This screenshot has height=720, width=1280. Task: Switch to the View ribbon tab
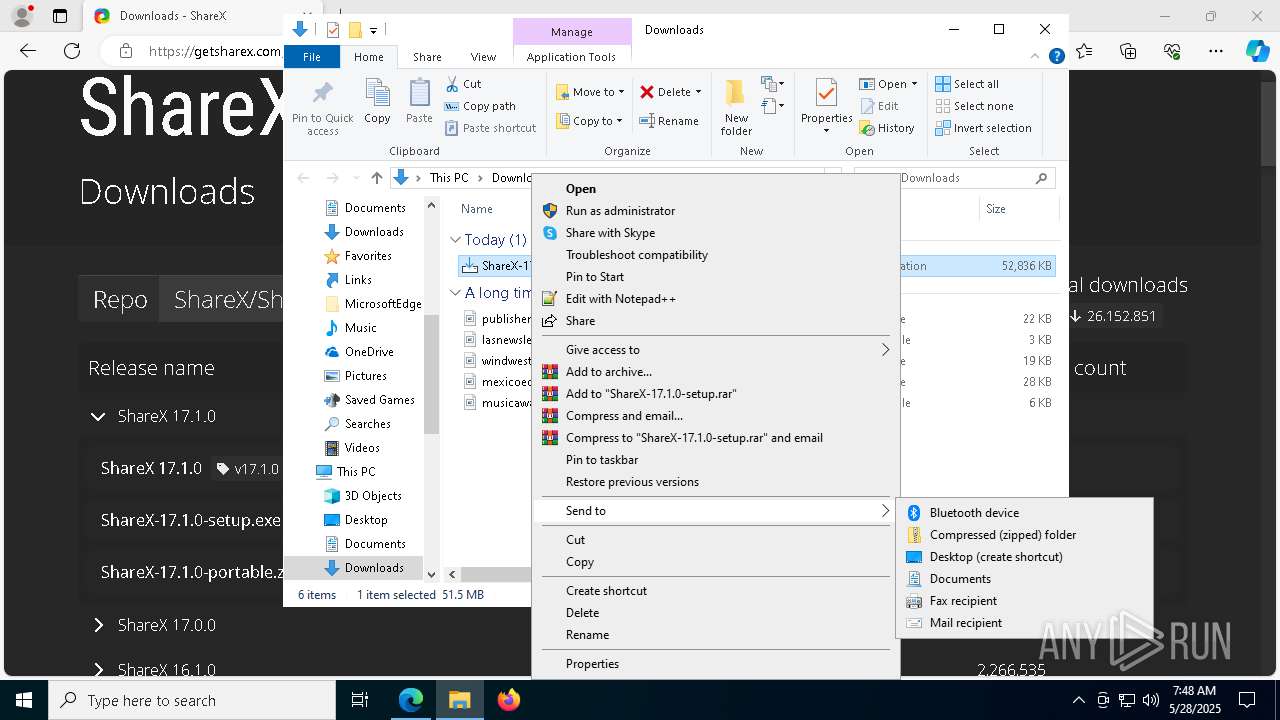tap(483, 57)
